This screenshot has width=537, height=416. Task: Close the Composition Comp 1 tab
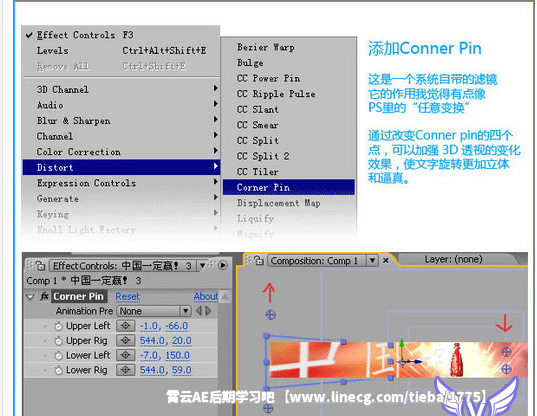(x=386, y=261)
